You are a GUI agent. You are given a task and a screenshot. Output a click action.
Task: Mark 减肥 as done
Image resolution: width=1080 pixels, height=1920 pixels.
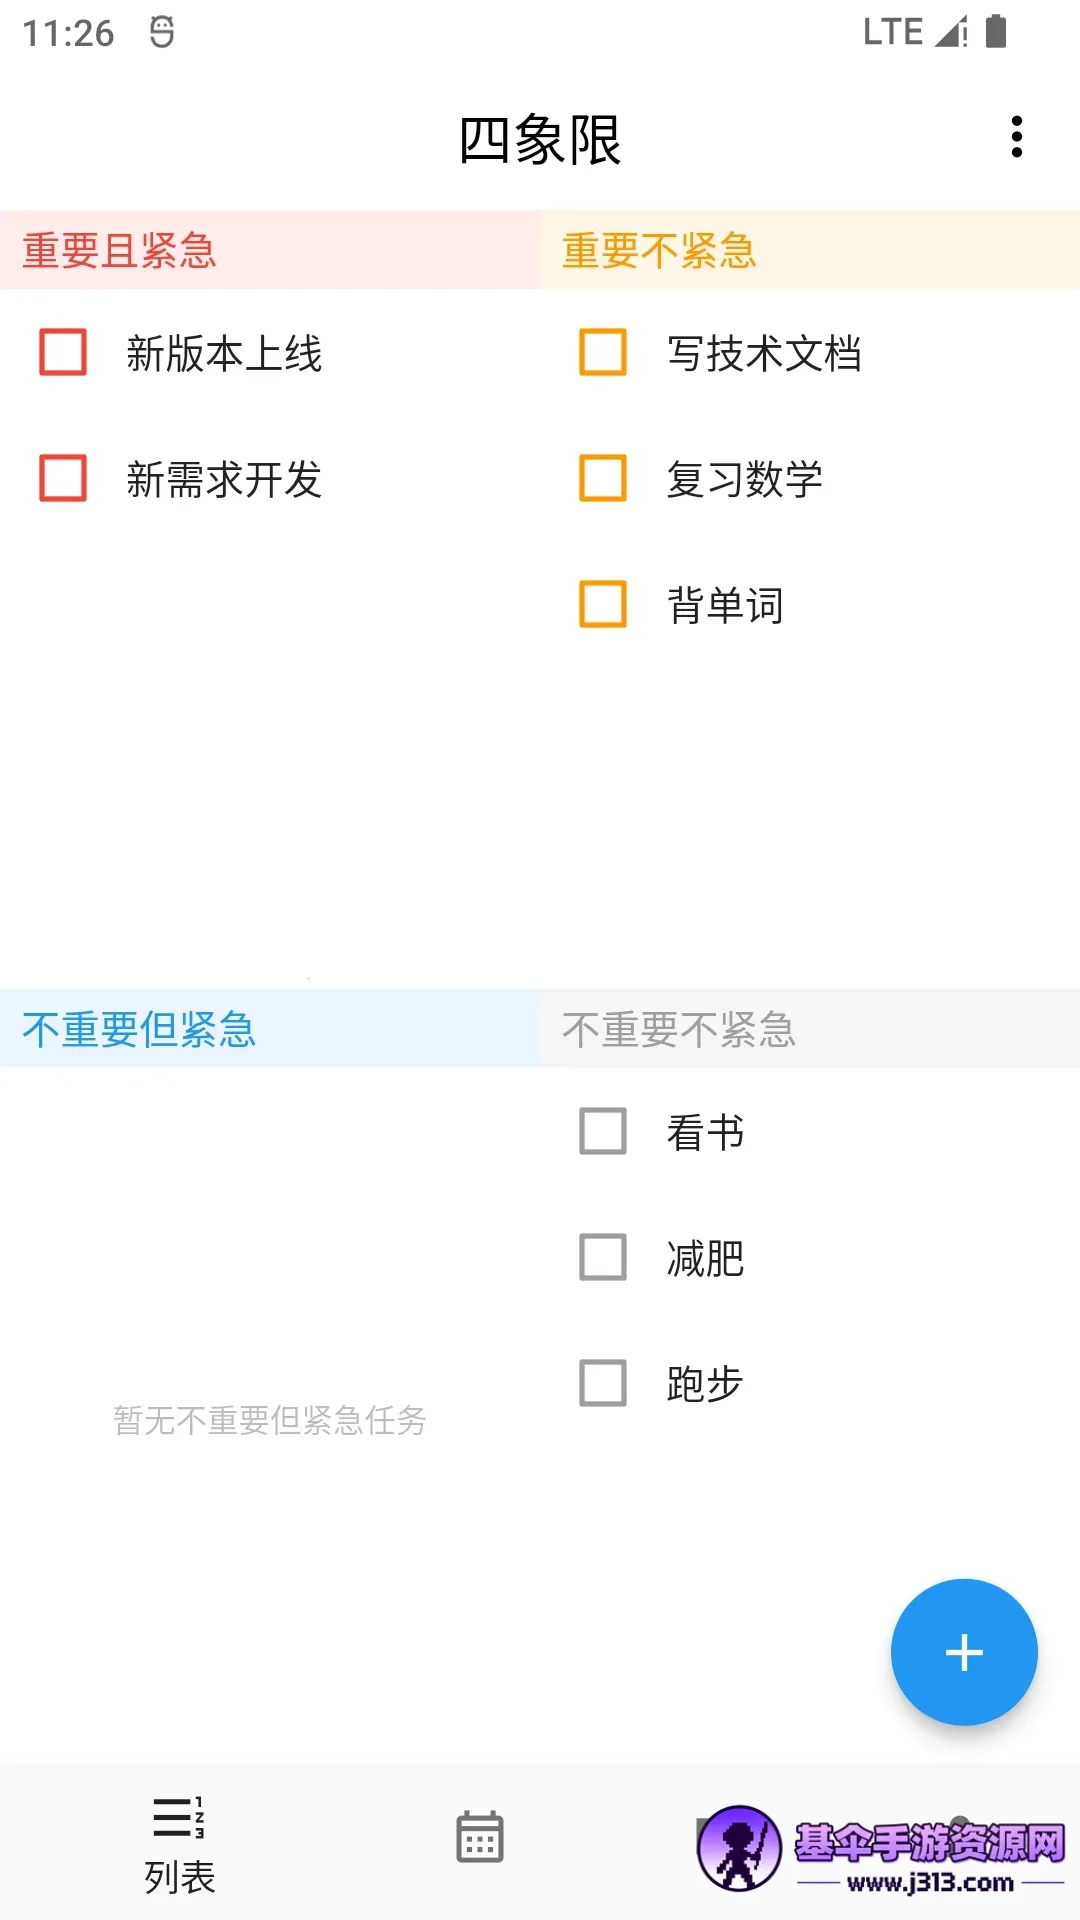click(x=603, y=1257)
